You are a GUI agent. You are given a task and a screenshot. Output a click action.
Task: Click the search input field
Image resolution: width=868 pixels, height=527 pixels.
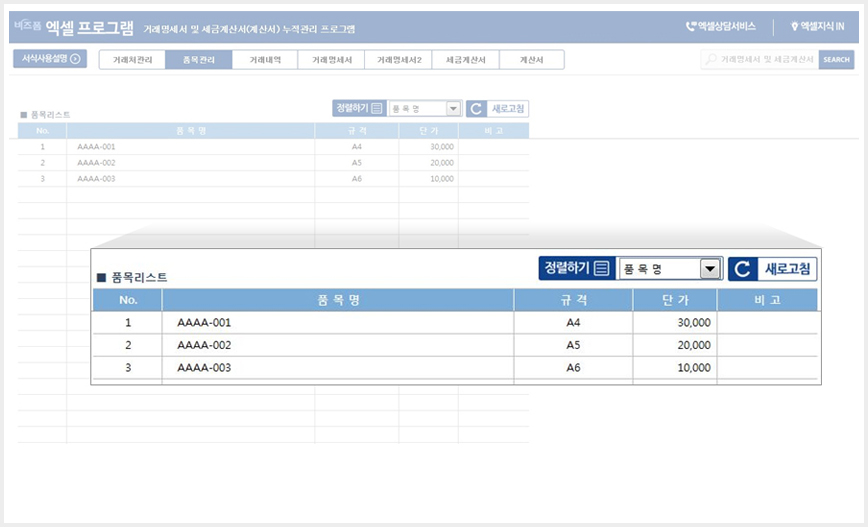[x=760, y=59]
